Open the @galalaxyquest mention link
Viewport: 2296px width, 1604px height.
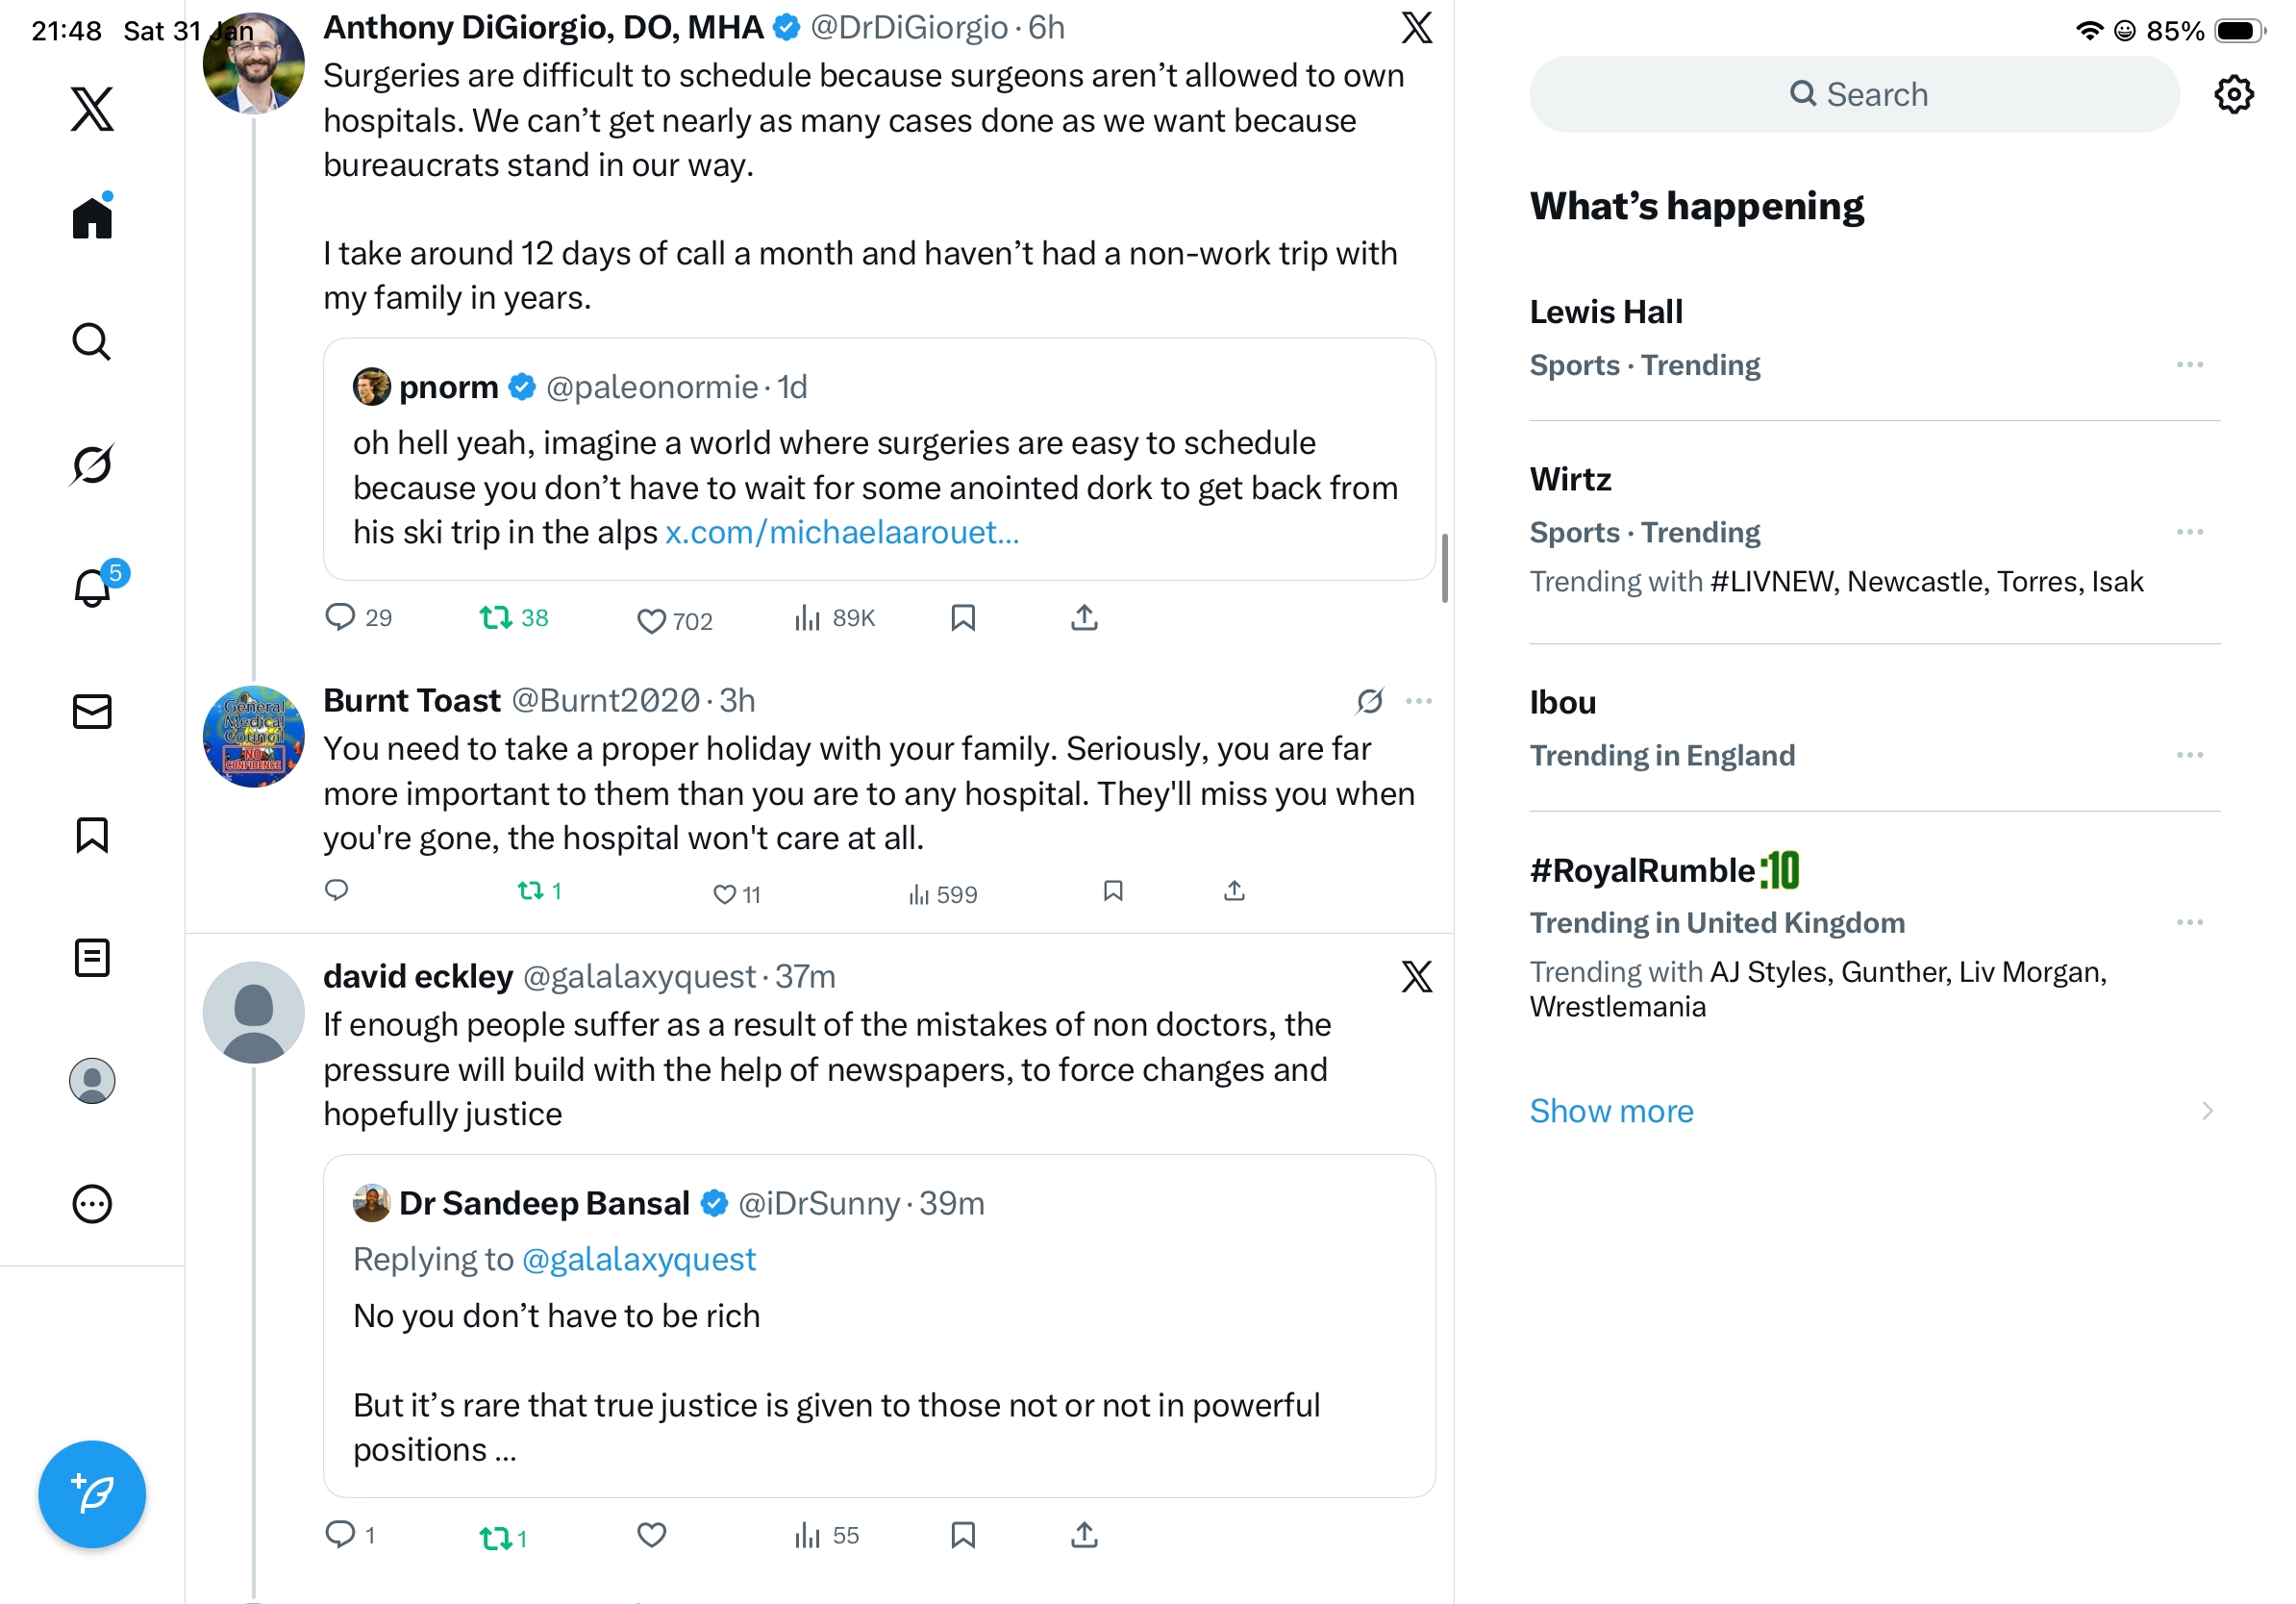coord(638,1259)
